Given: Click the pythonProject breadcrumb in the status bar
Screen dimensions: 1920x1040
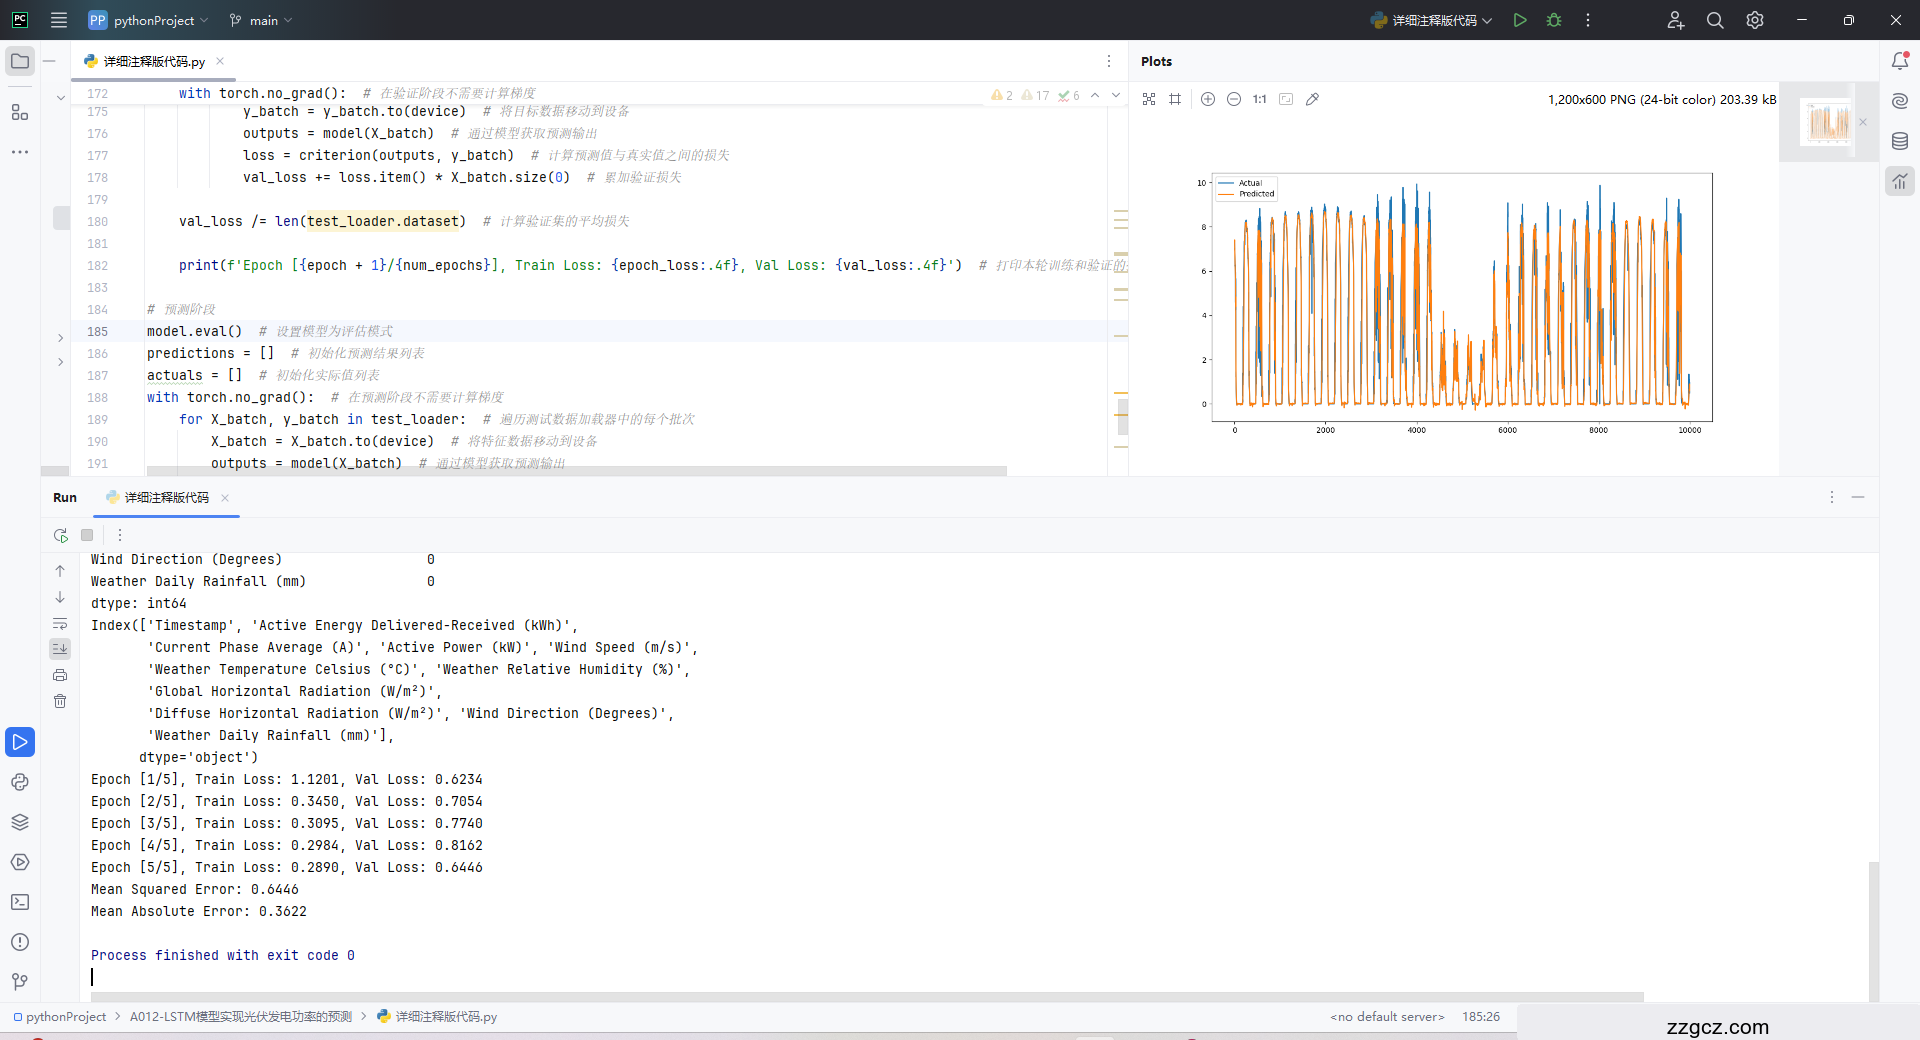Looking at the screenshot, I should click(66, 1017).
